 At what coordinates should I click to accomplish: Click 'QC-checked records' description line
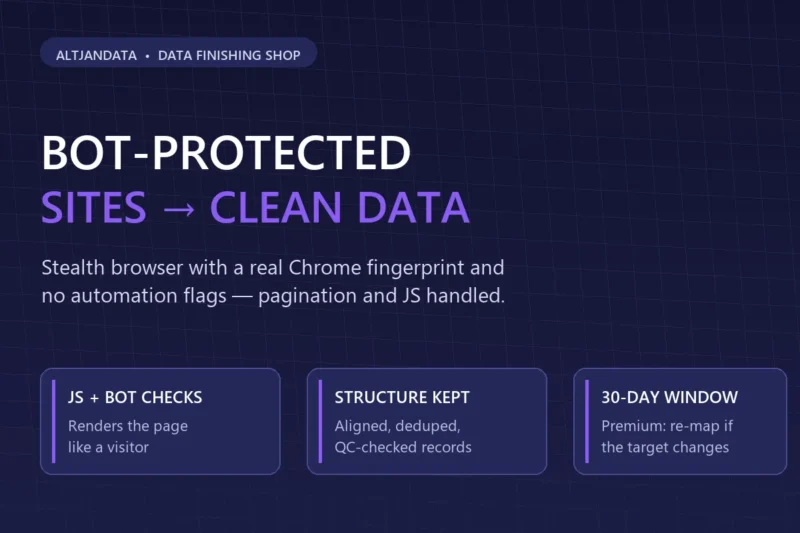[403, 447]
